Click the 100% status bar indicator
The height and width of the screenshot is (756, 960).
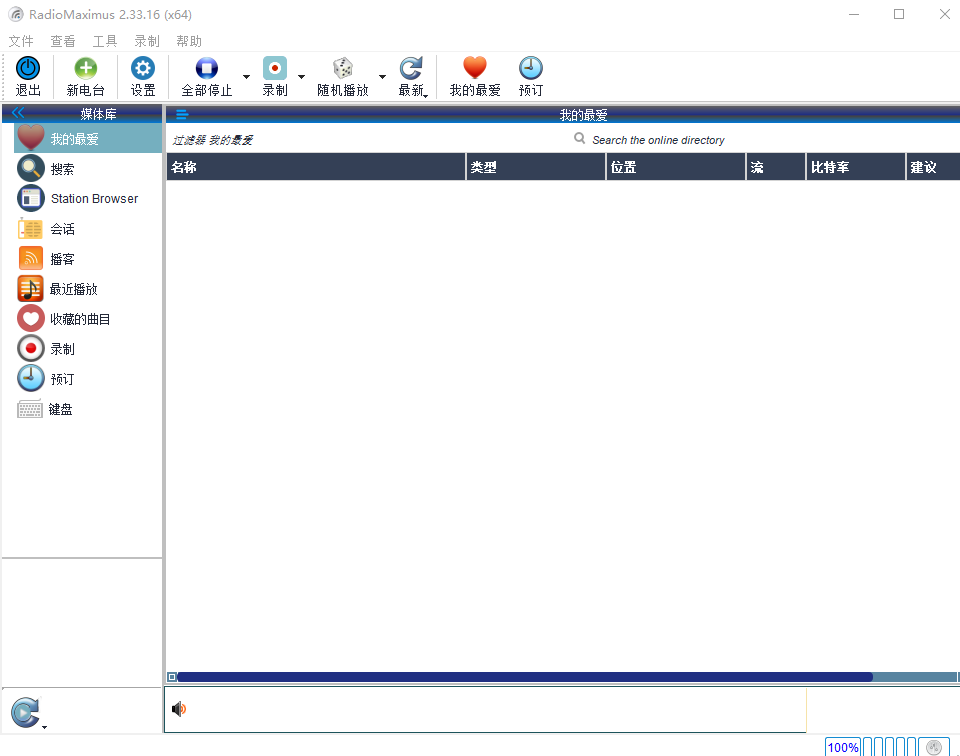tap(842, 747)
